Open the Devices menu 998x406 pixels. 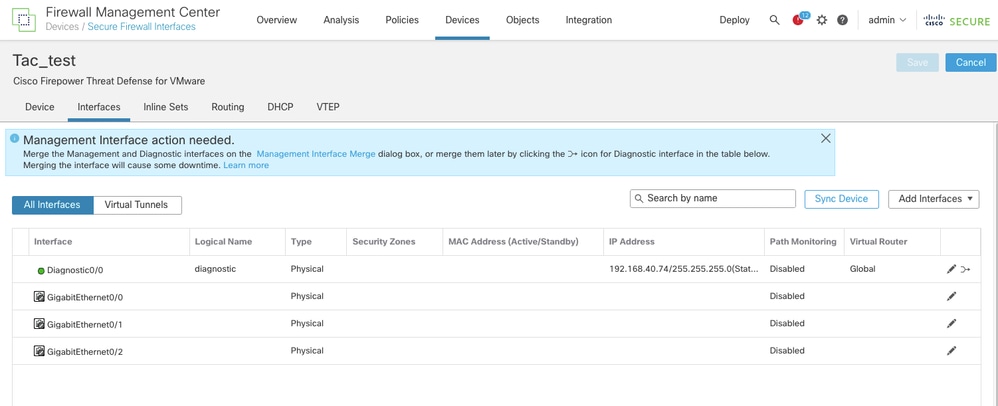click(462, 20)
